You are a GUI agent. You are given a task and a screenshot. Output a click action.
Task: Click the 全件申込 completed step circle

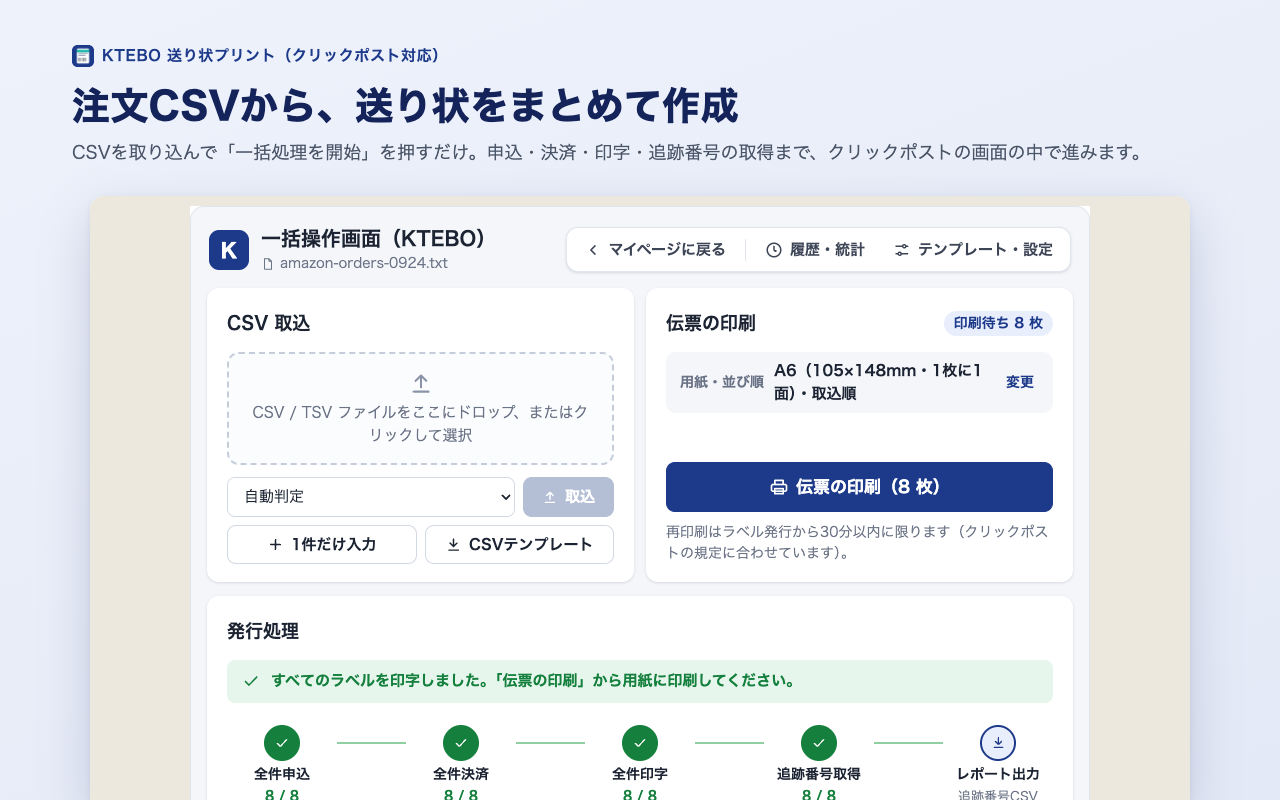(282, 743)
